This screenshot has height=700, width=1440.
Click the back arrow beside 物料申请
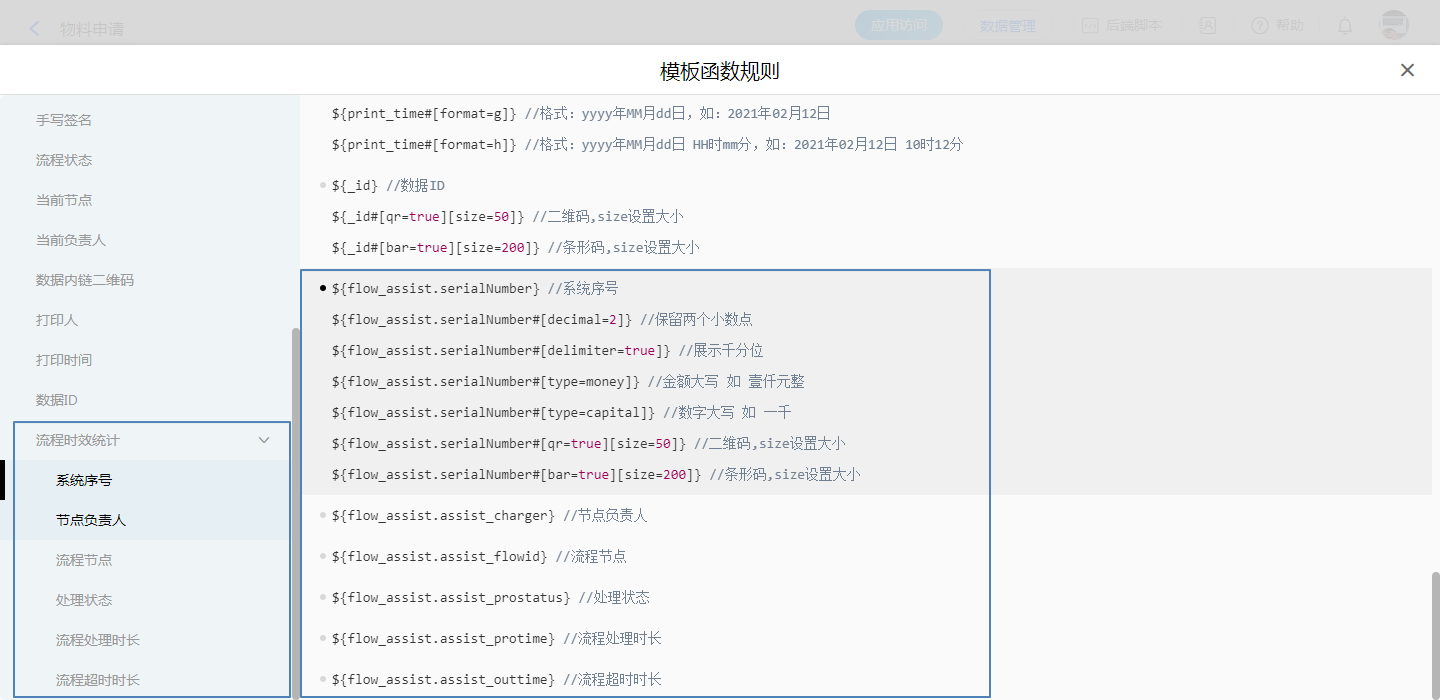tap(35, 28)
